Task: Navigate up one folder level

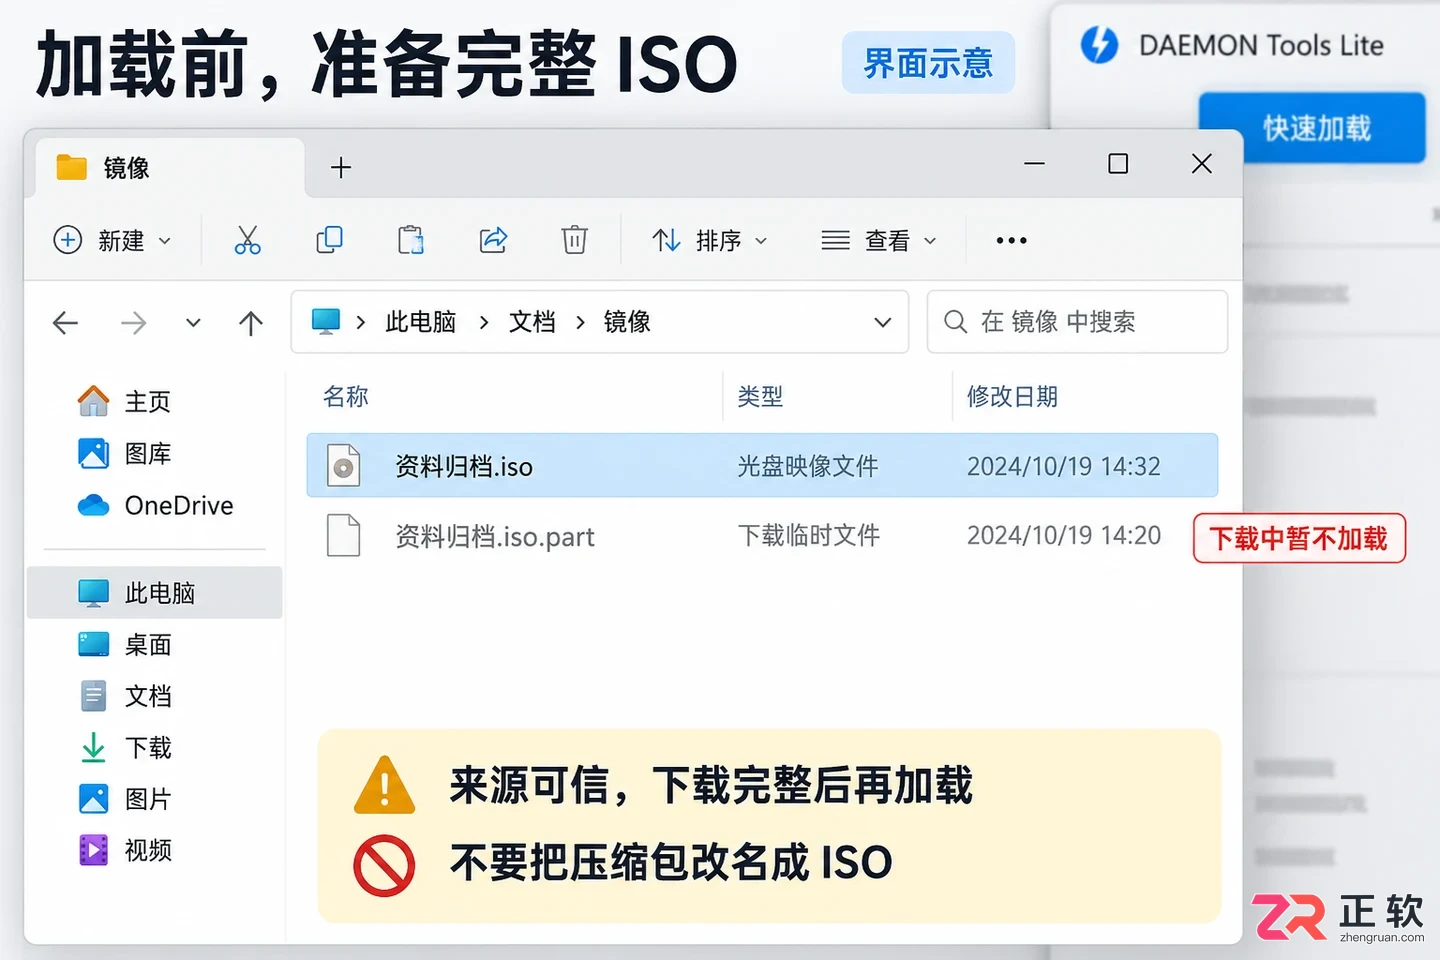Action: pyautogui.click(x=251, y=322)
